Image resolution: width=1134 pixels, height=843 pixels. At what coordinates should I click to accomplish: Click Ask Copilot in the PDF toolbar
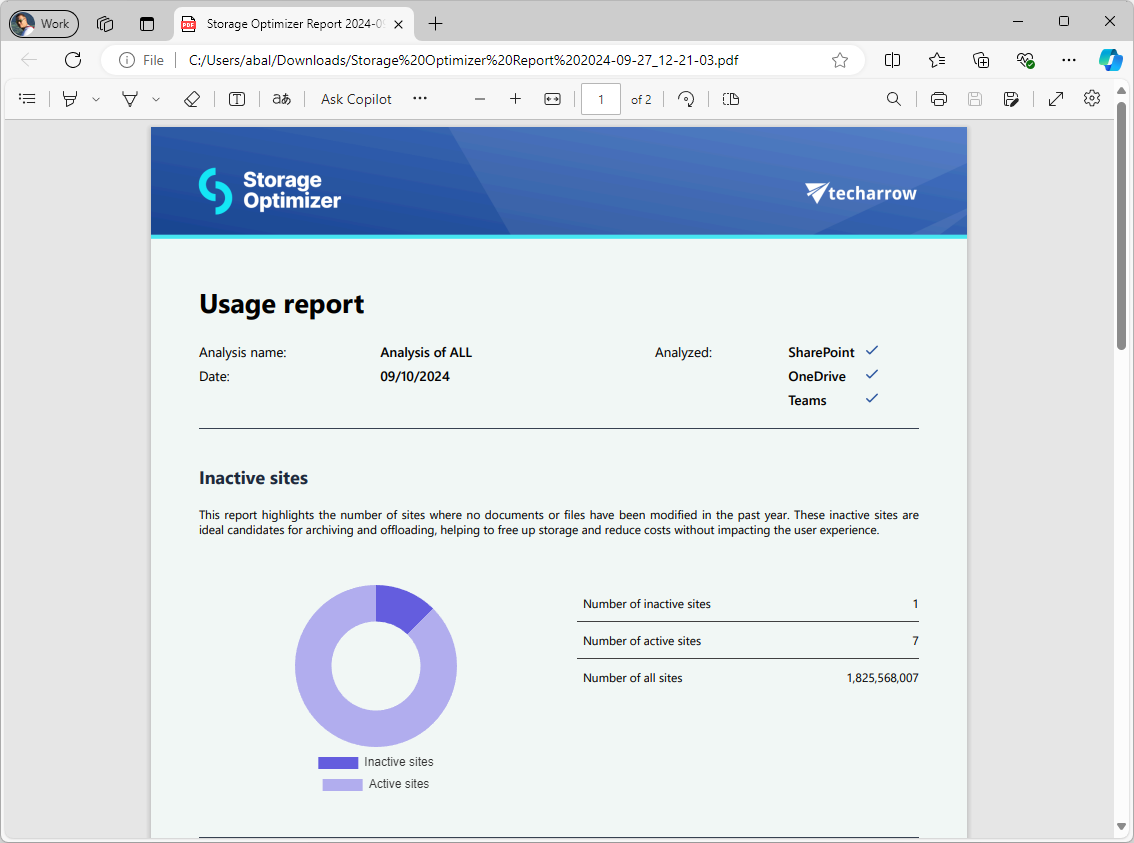click(355, 98)
